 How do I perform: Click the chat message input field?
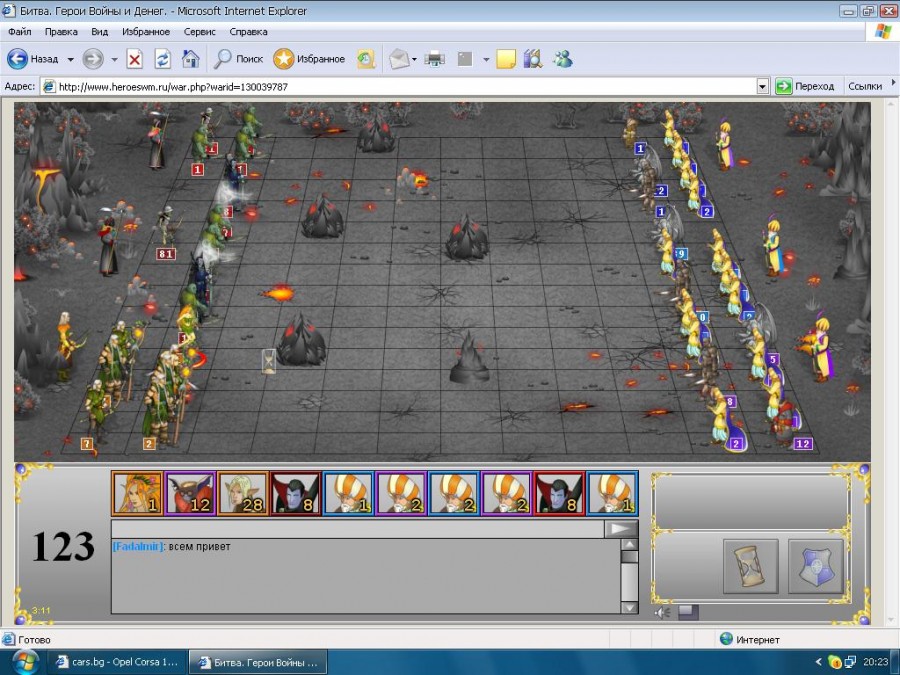tap(358, 529)
